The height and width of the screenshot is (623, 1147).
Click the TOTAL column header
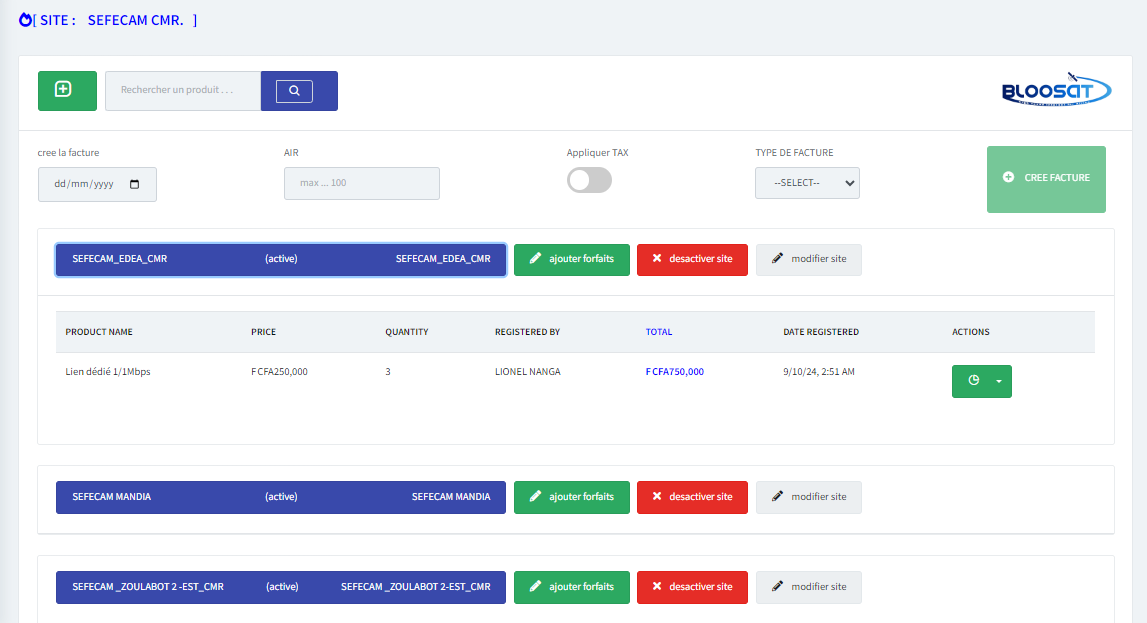coord(658,332)
